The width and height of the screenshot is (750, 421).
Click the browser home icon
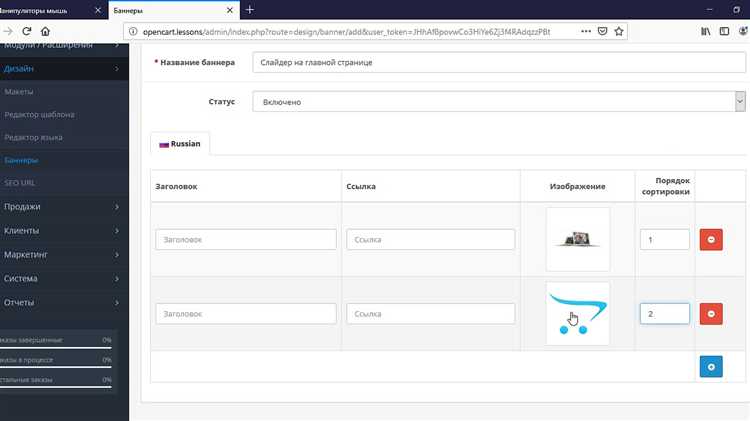pyautogui.click(x=46, y=31)
